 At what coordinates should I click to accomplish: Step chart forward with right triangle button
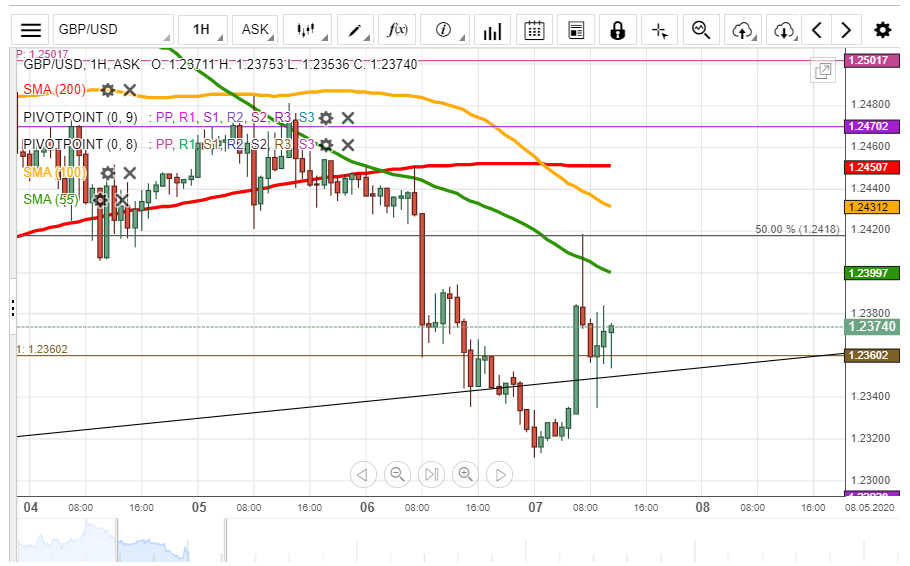(500, 475)
